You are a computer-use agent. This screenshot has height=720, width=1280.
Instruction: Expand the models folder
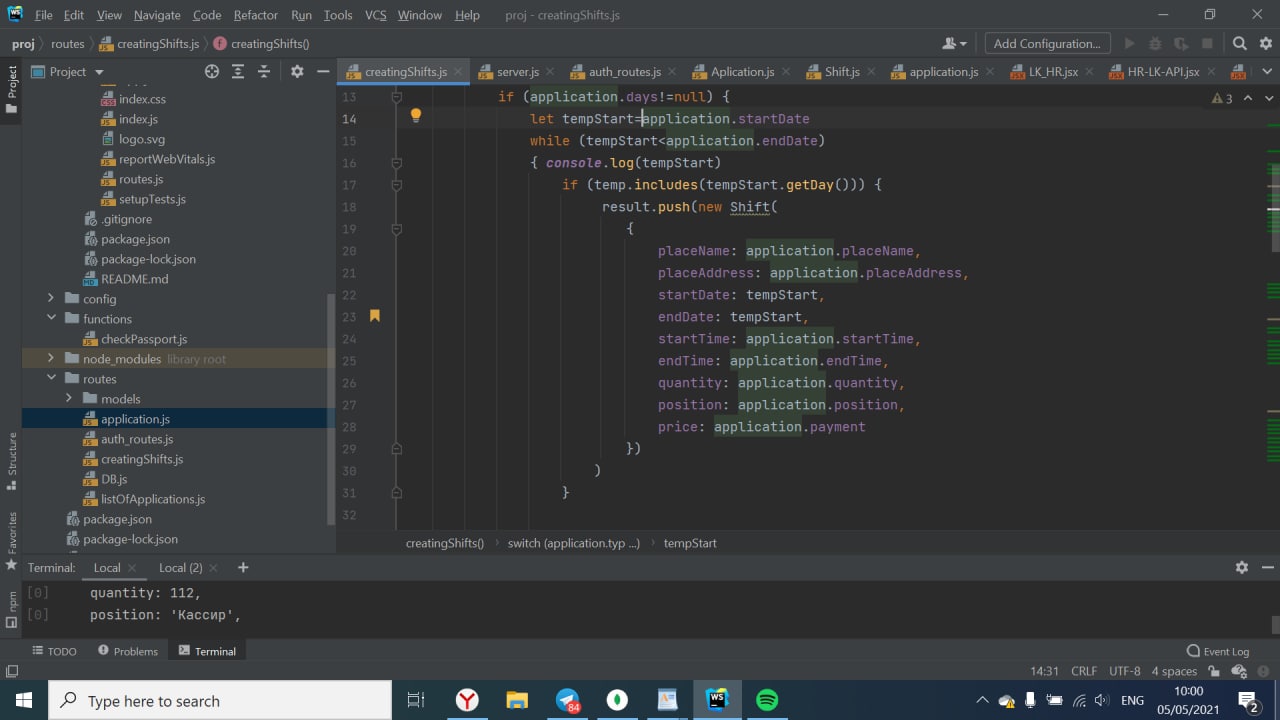pos(69,399)
